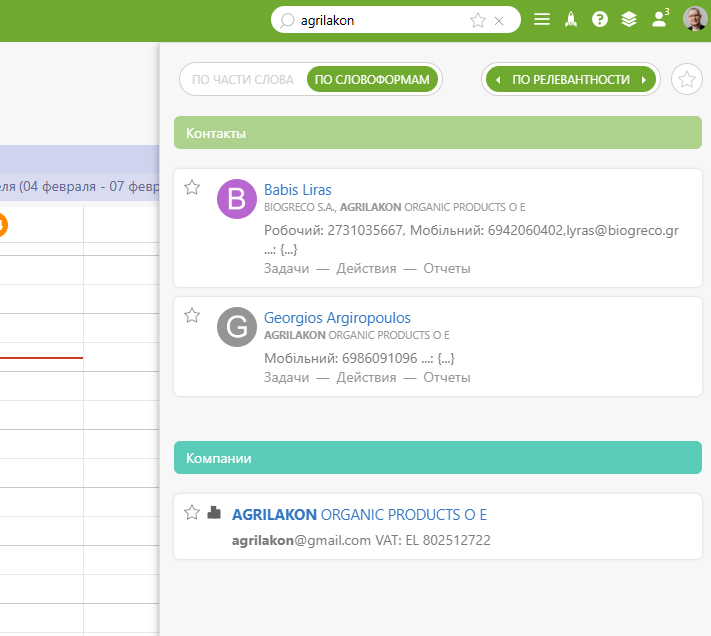Viewport: 711px width, 636px height.
Task: Switch search to ПО ЧАСТИ СЛОВА
Action: [243, 80]
